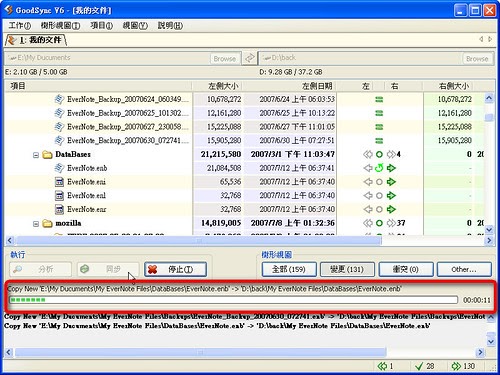500x375 pixels.
Task: Click file list scroll up arrow
Action: pos(489,98)
